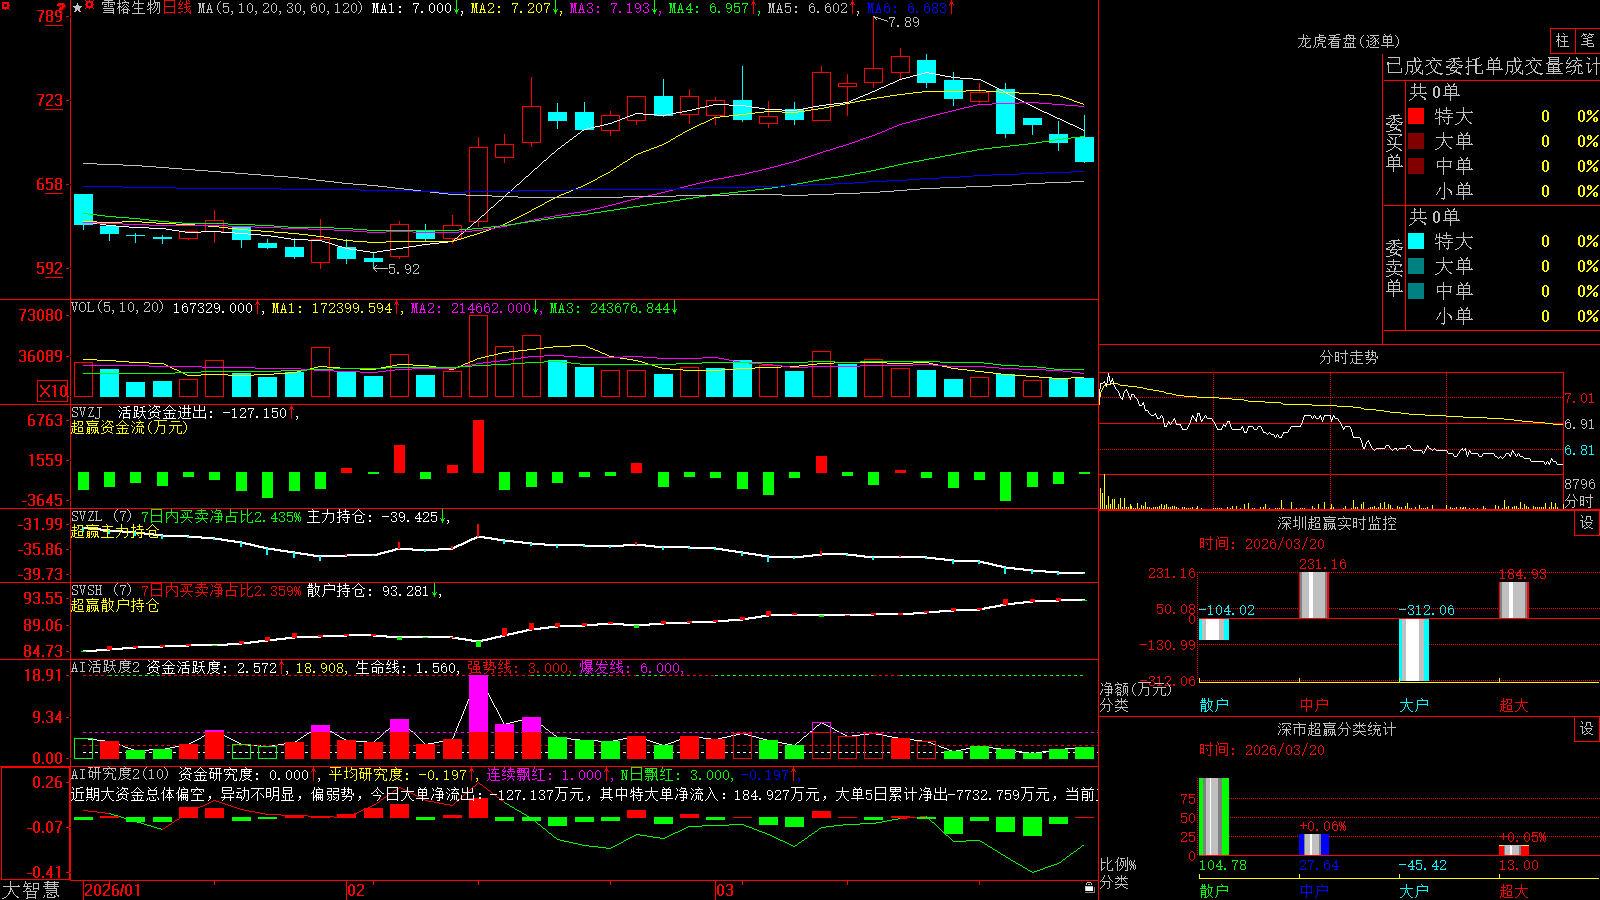Click the -312.06 大户 bar in 实时监控 chart
This screenshot has height=900, width=1600.
[1414, 650]
